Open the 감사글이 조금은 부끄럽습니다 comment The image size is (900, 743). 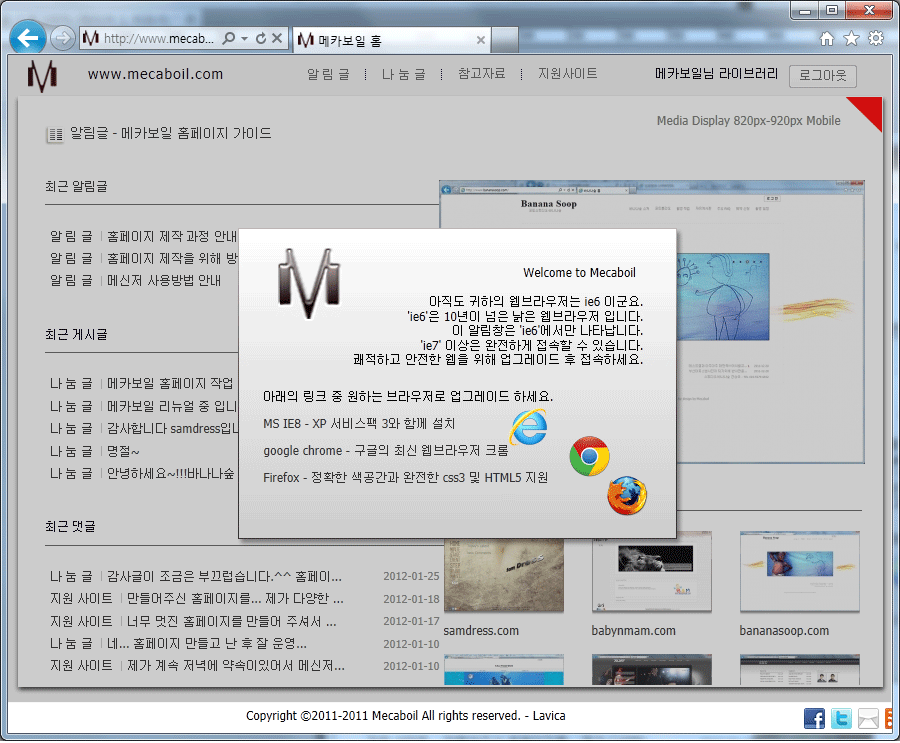click(224, 576)
